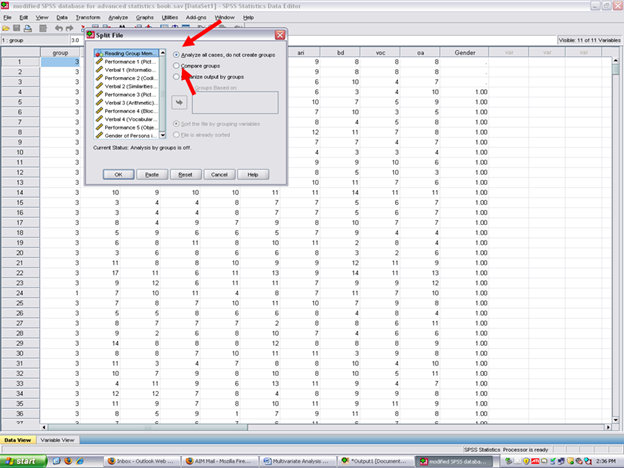The height and width of the screenshot is (468, 624).
Task: Select Organize output by groups option
Action: [177, 77]
